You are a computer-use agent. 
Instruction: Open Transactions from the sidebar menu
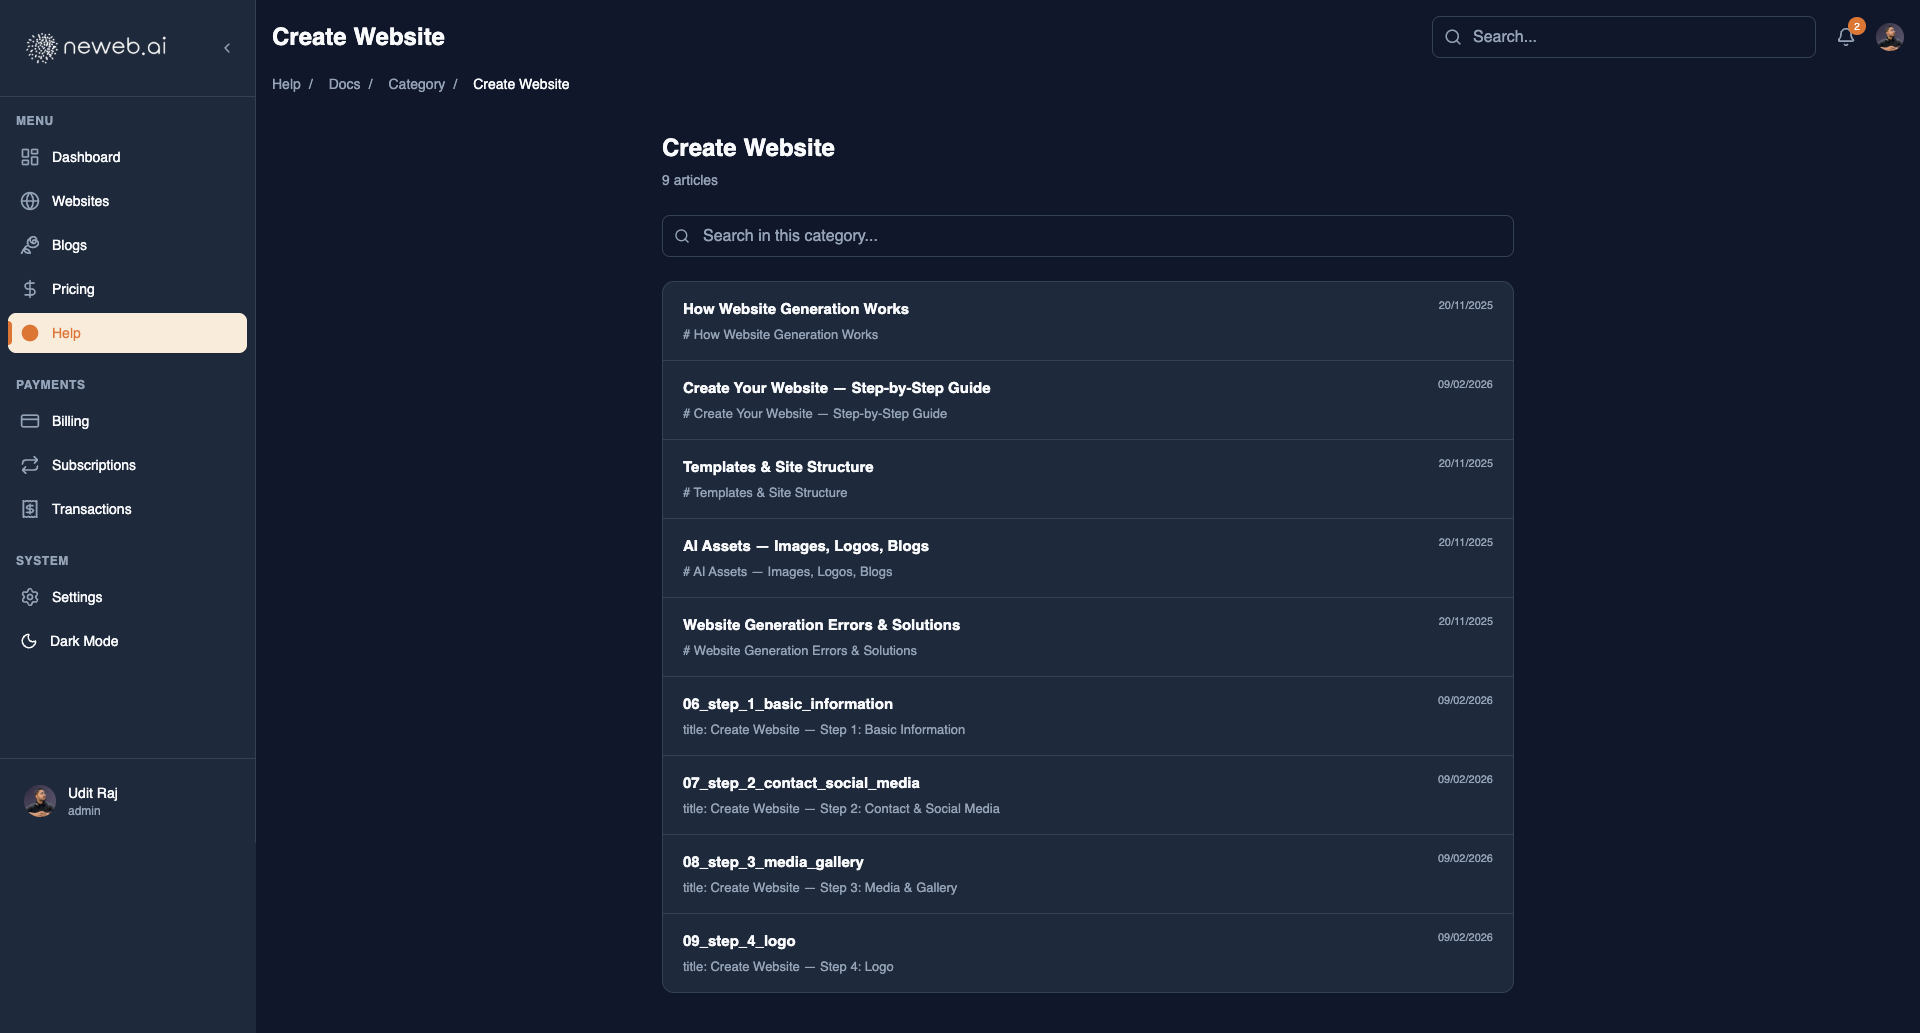(91, 509)
